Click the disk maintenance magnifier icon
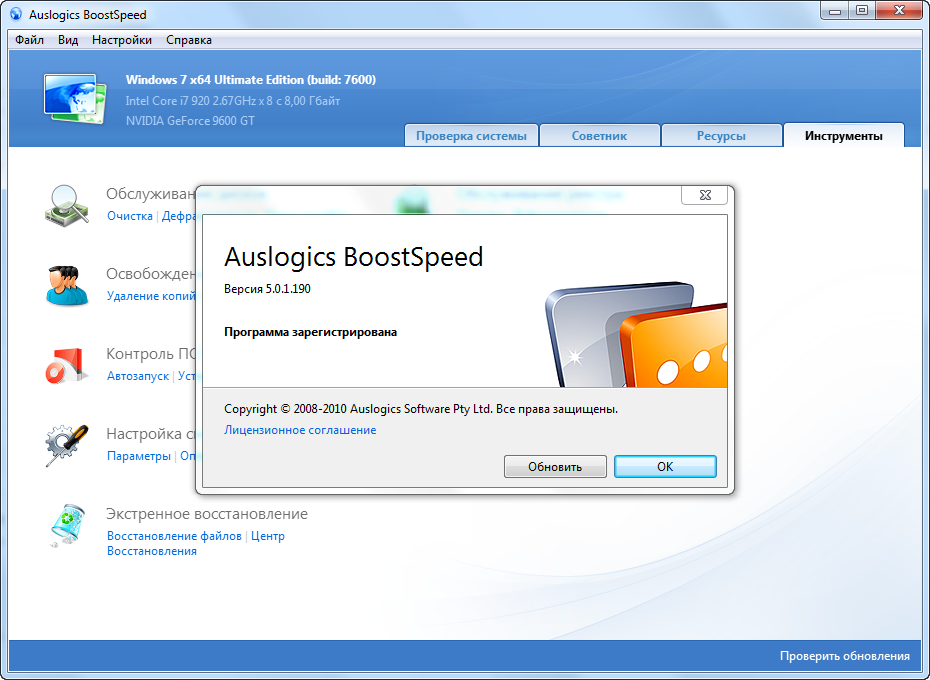The image size is (930, 680). [66, 205]
